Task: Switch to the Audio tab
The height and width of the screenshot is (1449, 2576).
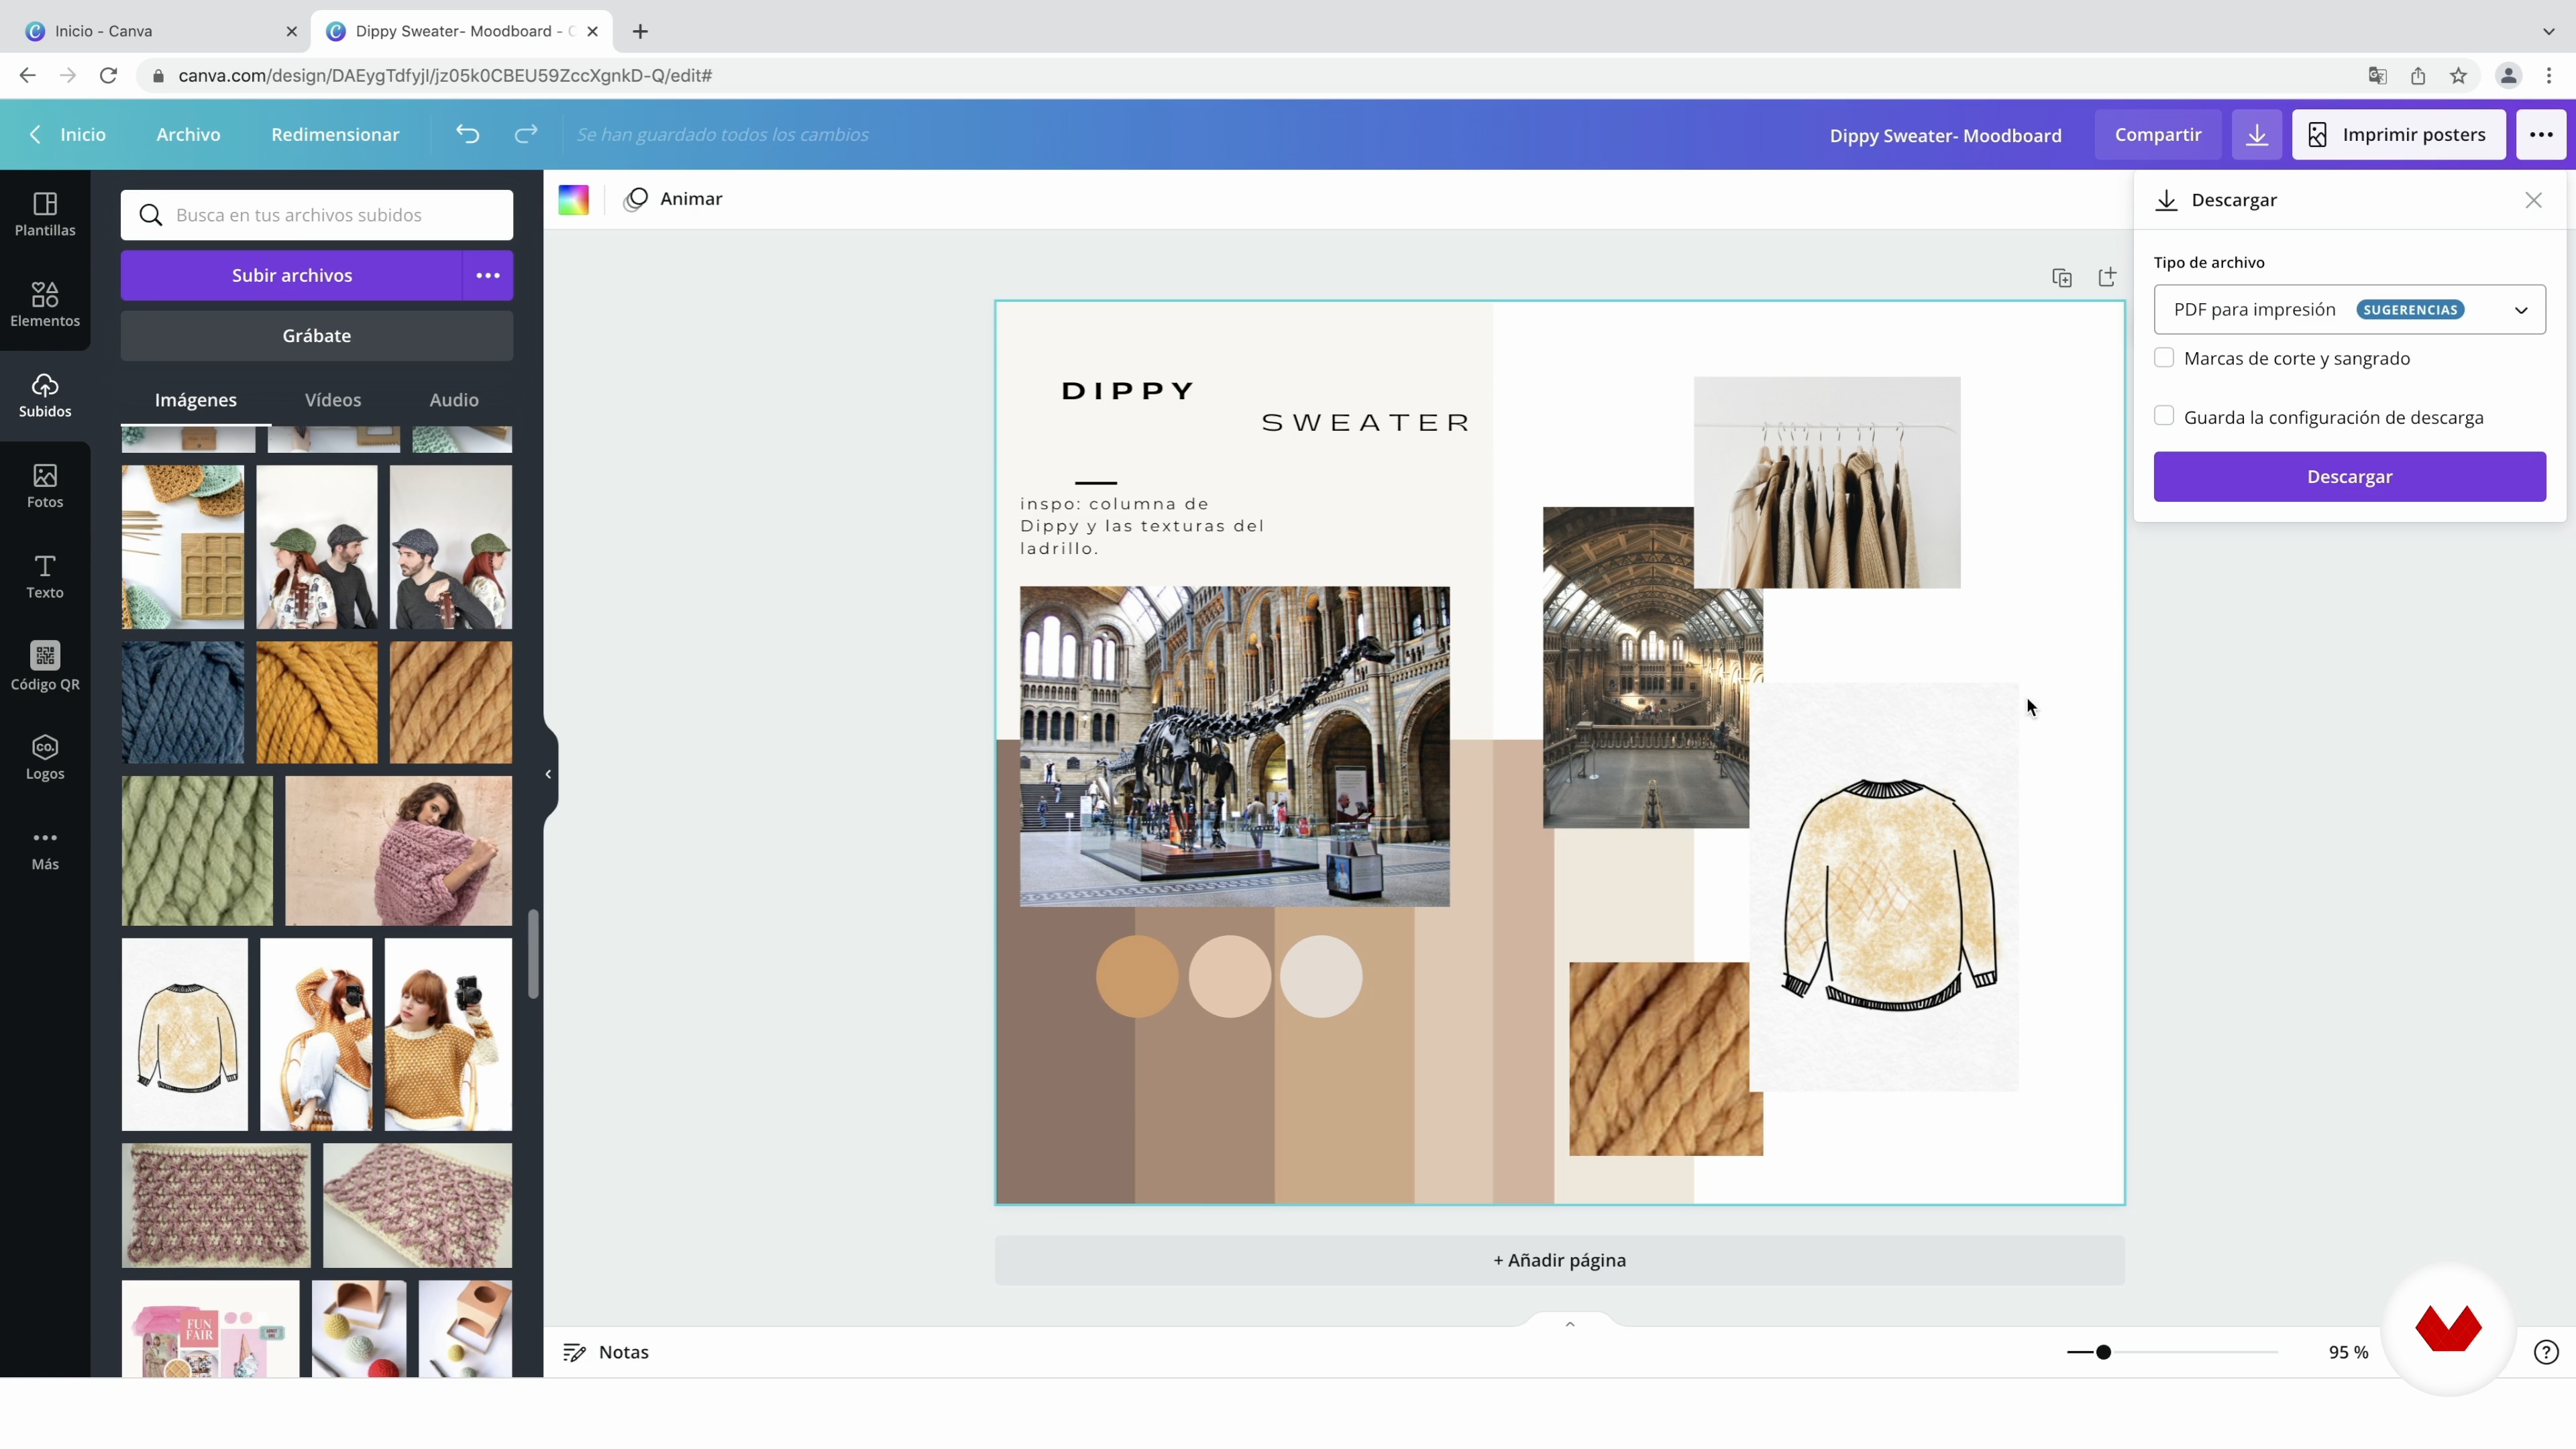Action: (x=454, y=399)
